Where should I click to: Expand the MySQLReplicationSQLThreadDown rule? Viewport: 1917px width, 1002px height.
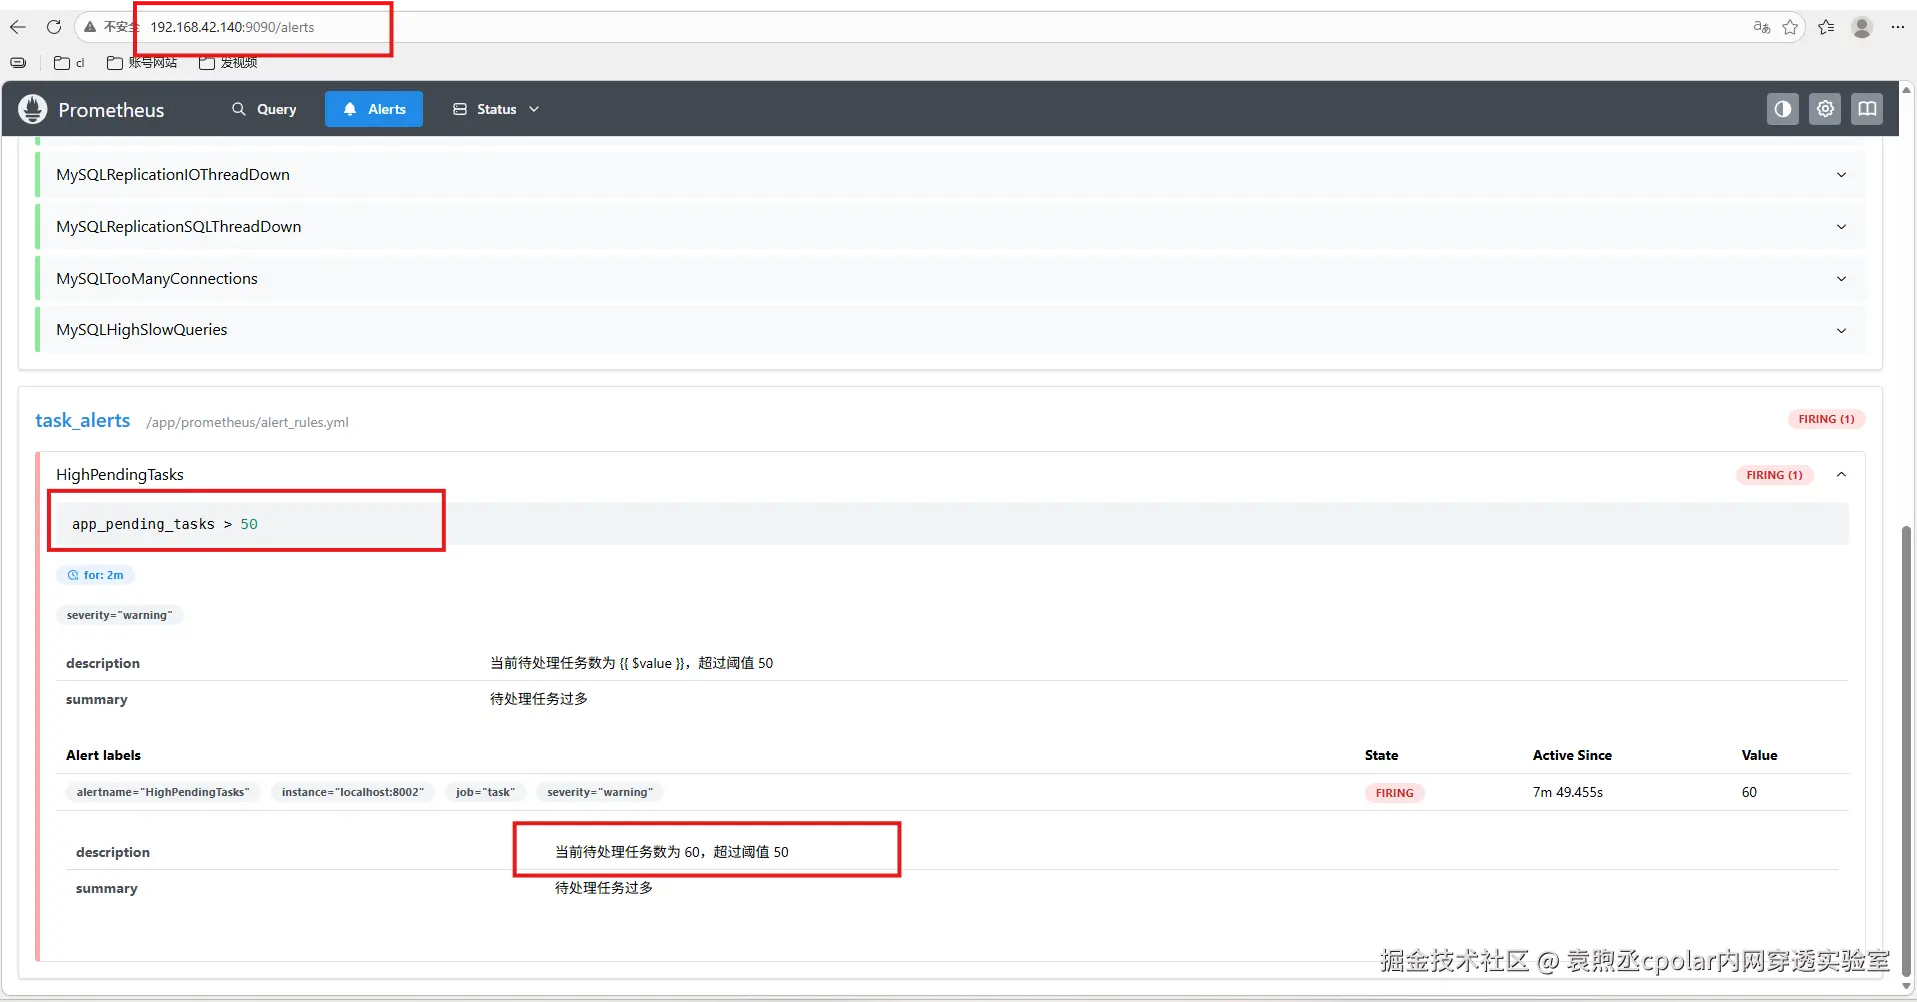(1841, 227)
